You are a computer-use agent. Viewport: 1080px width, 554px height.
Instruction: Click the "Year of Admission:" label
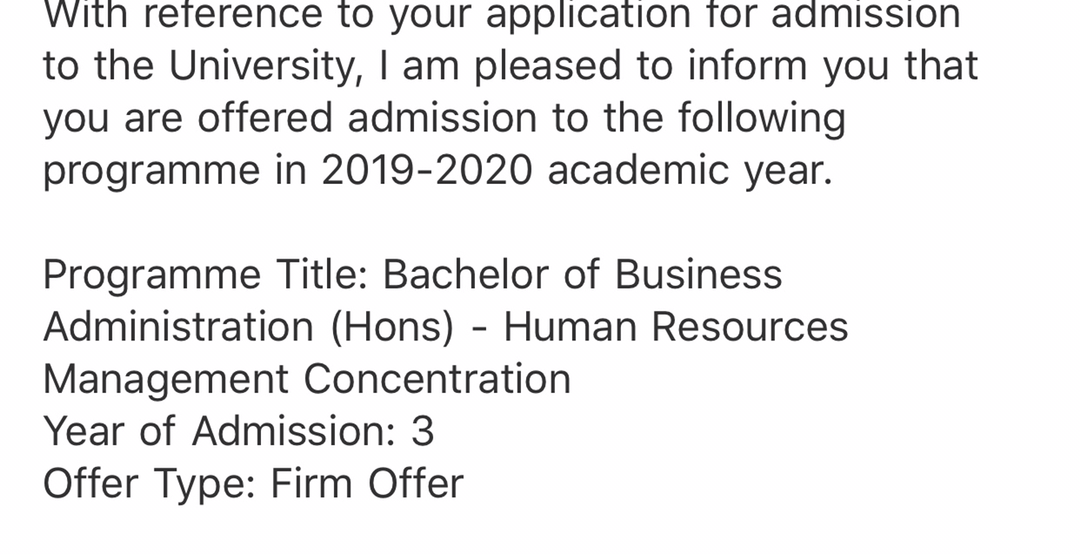coord(219,431)
